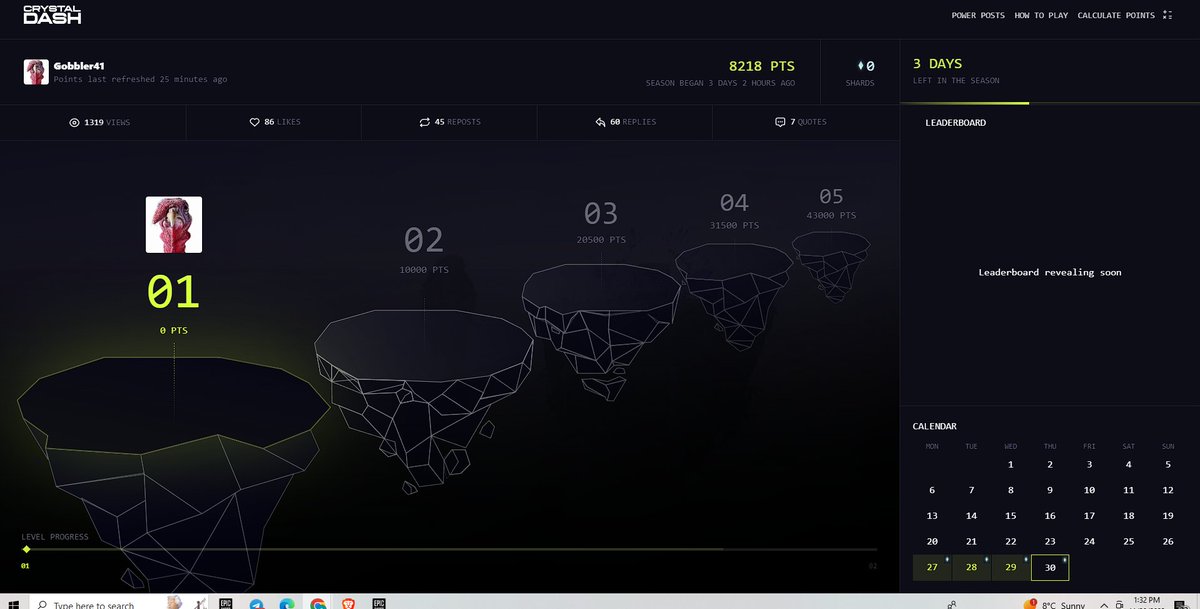The height and width of the screenshot is (609, 1200).
Task: Click the views eye icon
Action: tap(73, 121)
